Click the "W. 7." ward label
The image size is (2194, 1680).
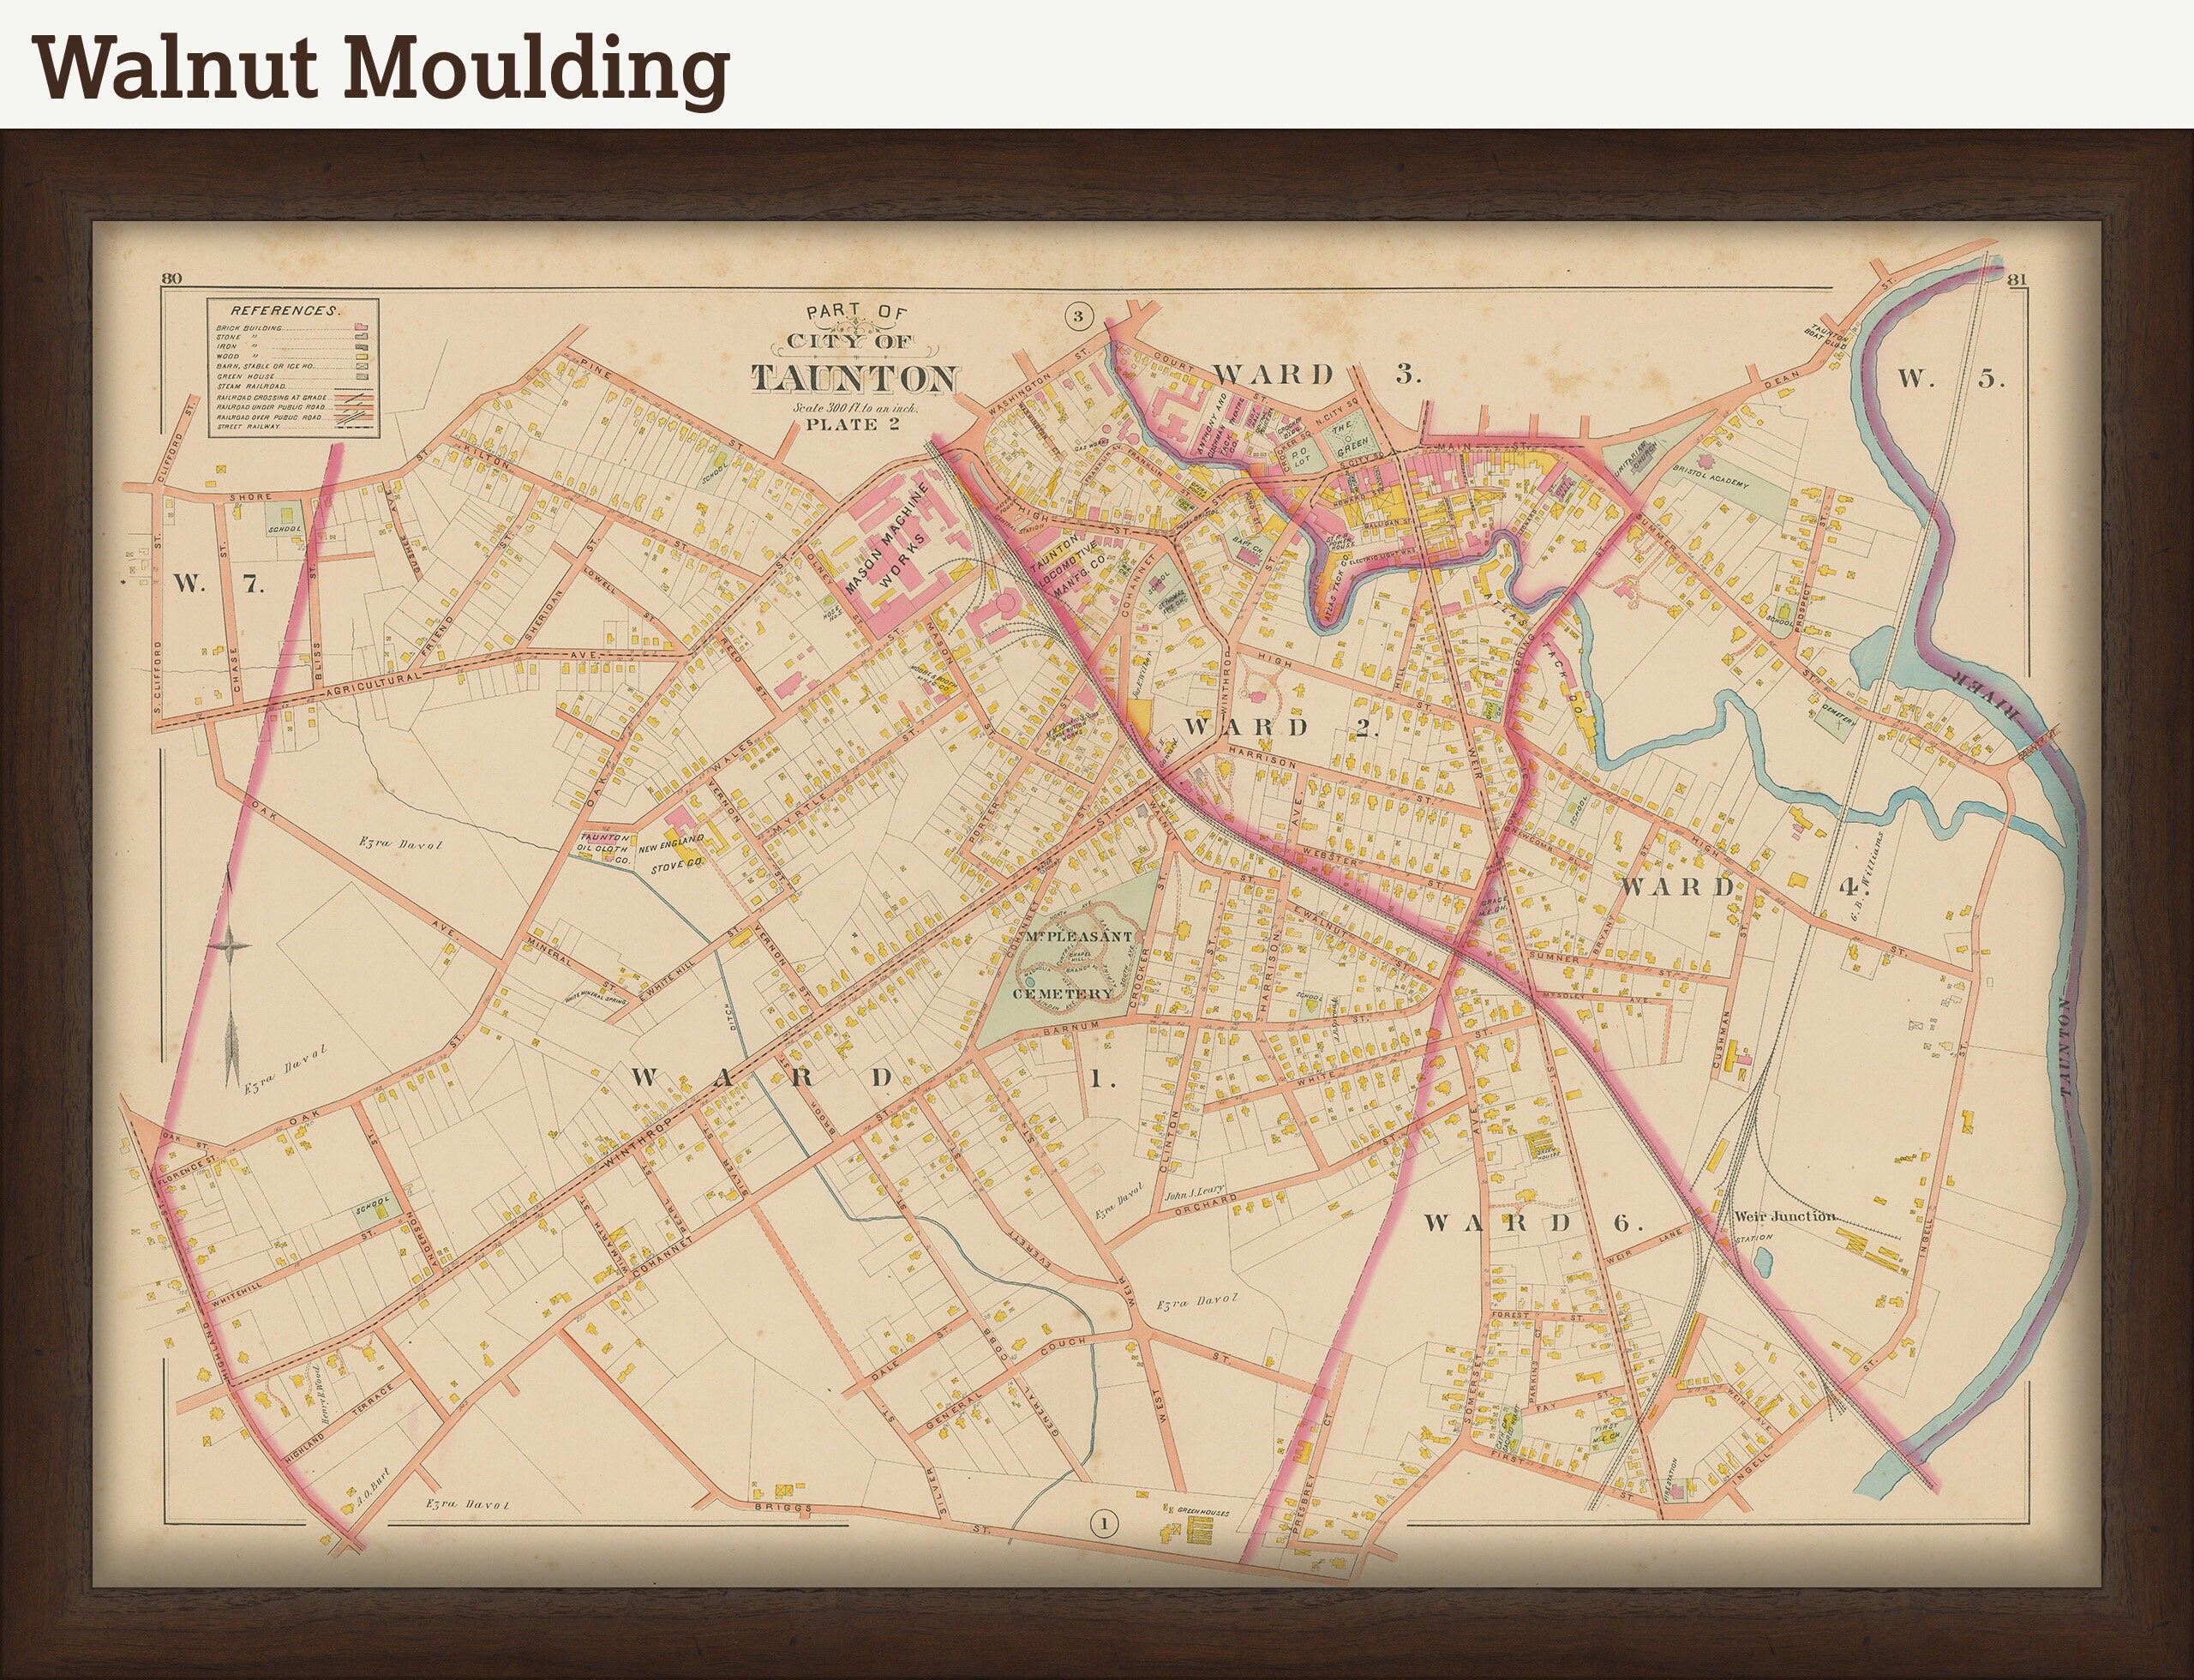(x=220, y=585)
